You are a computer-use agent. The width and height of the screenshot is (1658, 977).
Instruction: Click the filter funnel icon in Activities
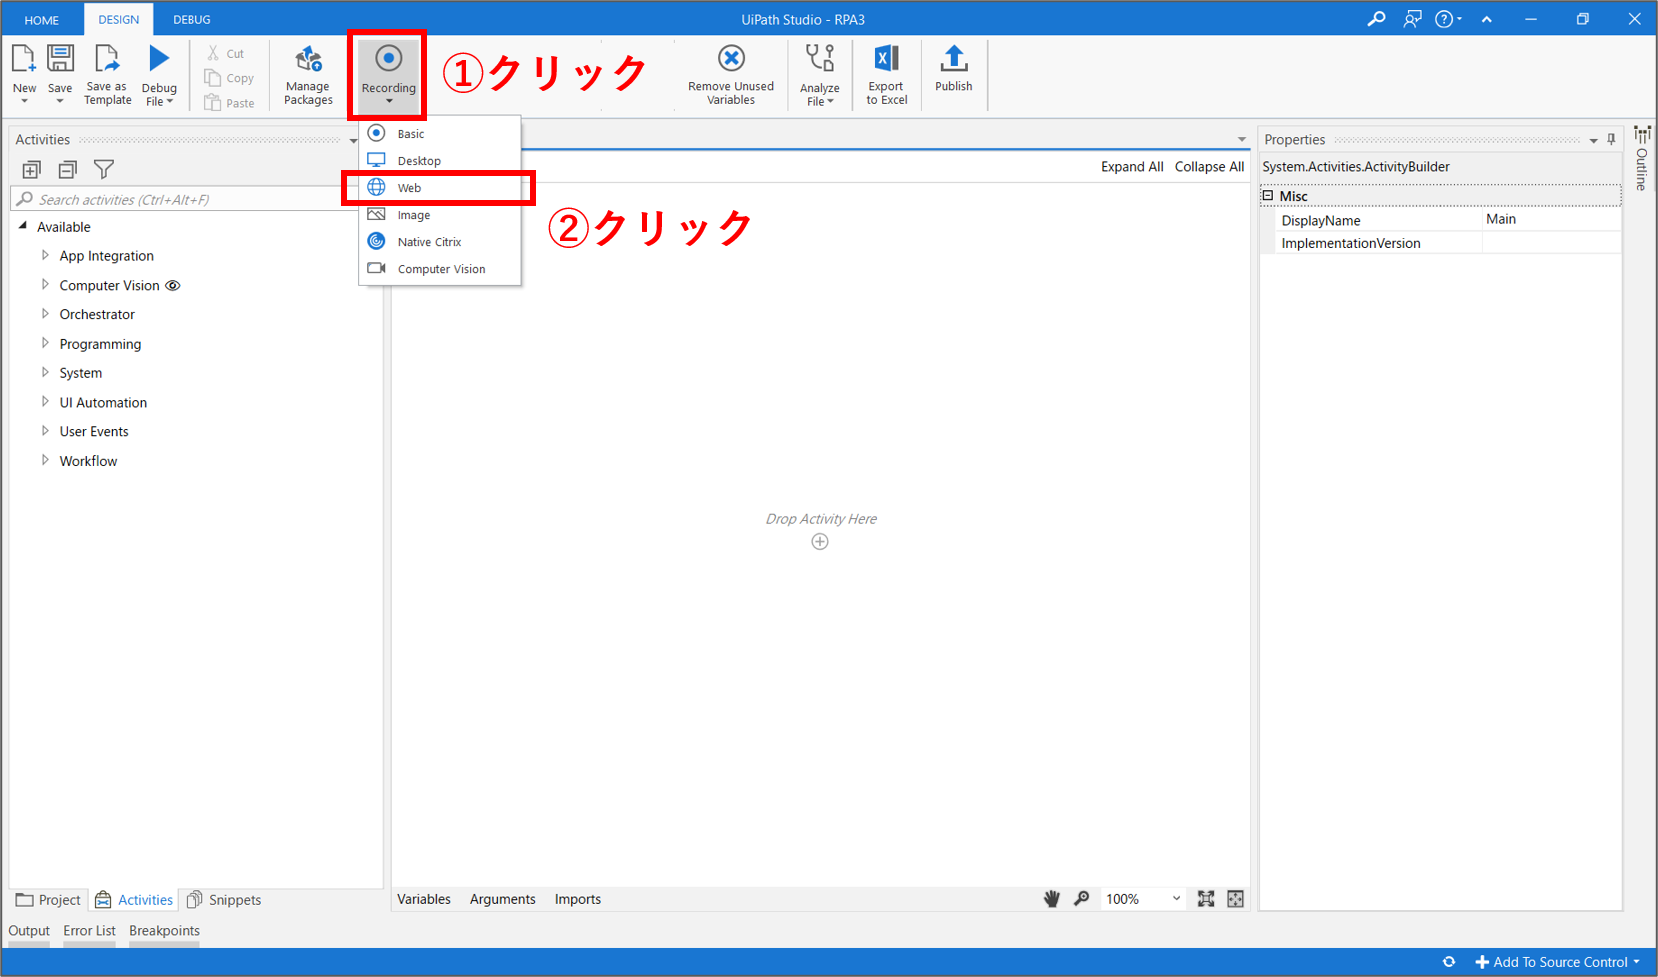click(104, 170)
